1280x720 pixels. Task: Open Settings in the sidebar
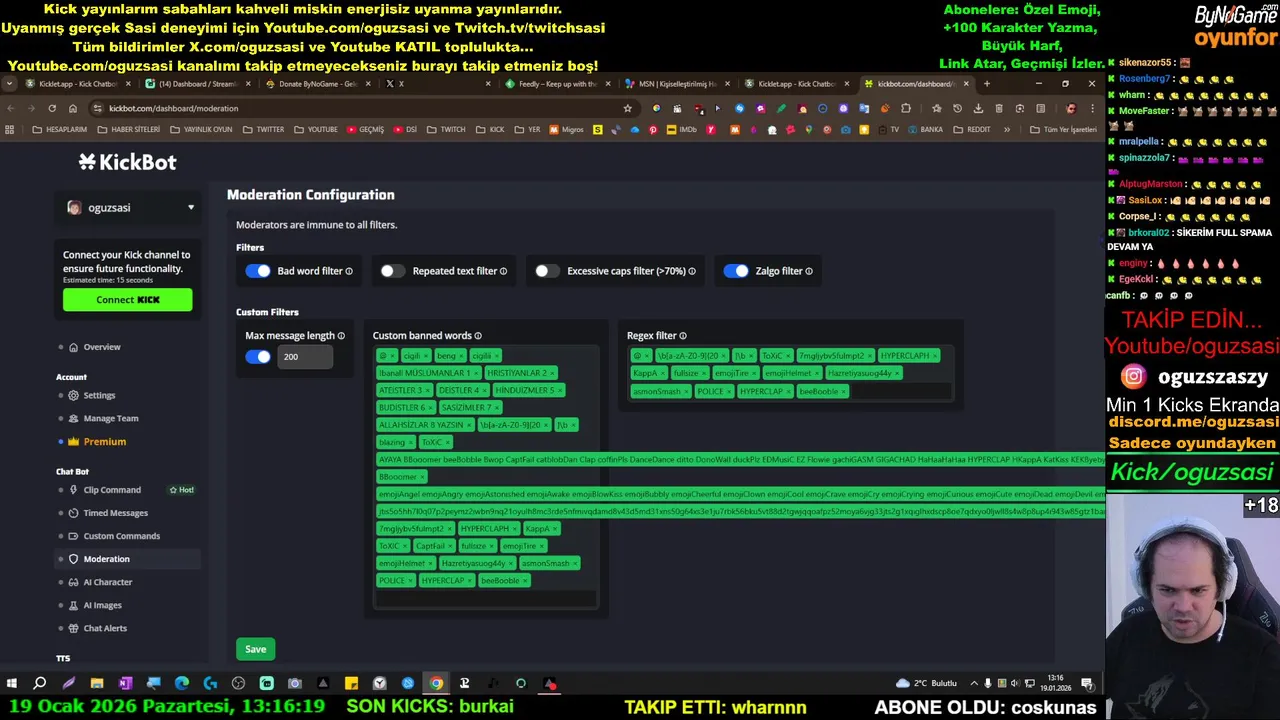pyautogui.click(x=99, y=395)
